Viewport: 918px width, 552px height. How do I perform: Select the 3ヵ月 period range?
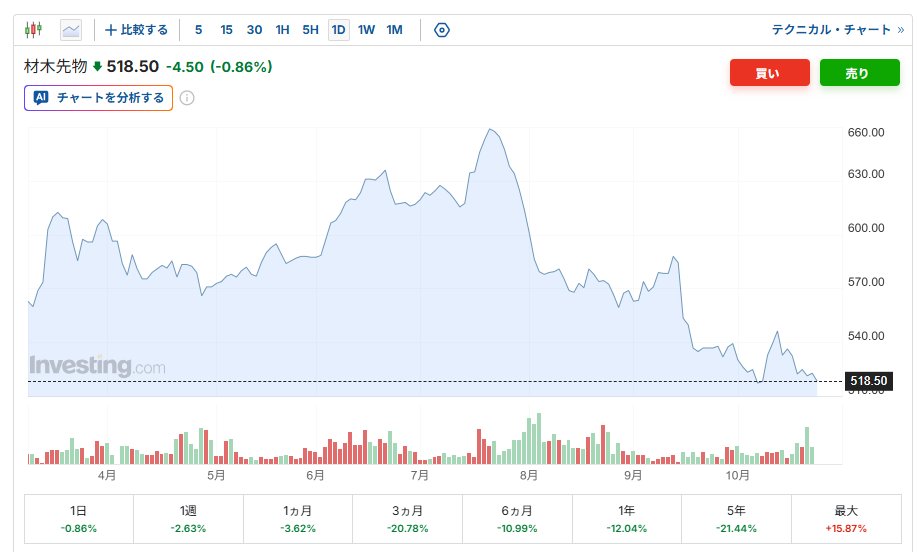coord(407,519)
